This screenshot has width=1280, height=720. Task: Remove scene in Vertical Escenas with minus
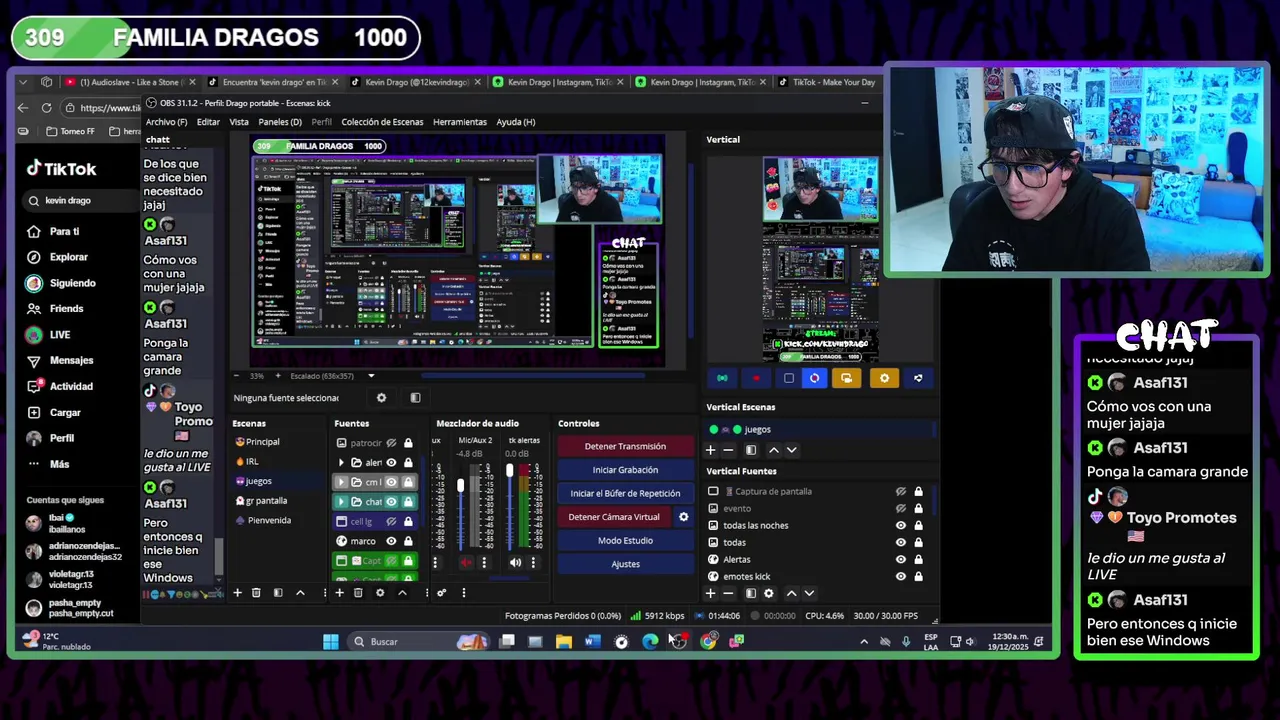[x=728, y=450]
